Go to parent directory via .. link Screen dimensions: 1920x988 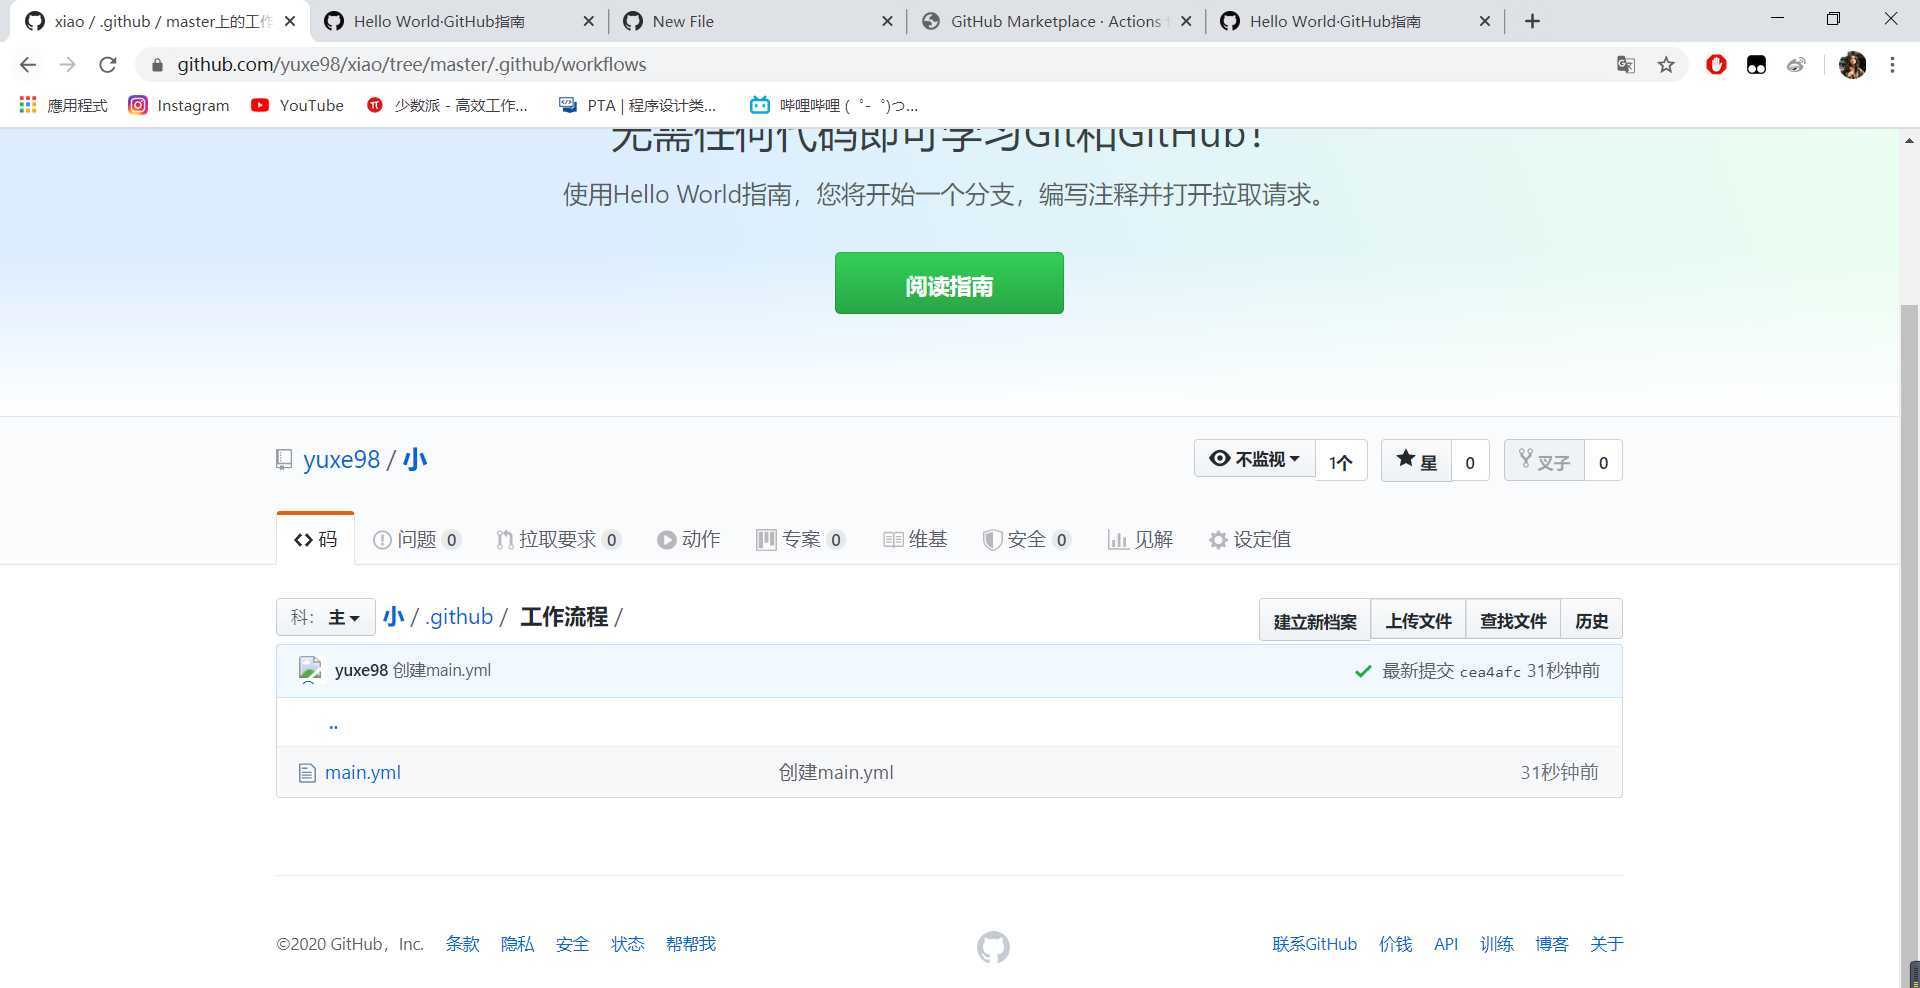333,724
